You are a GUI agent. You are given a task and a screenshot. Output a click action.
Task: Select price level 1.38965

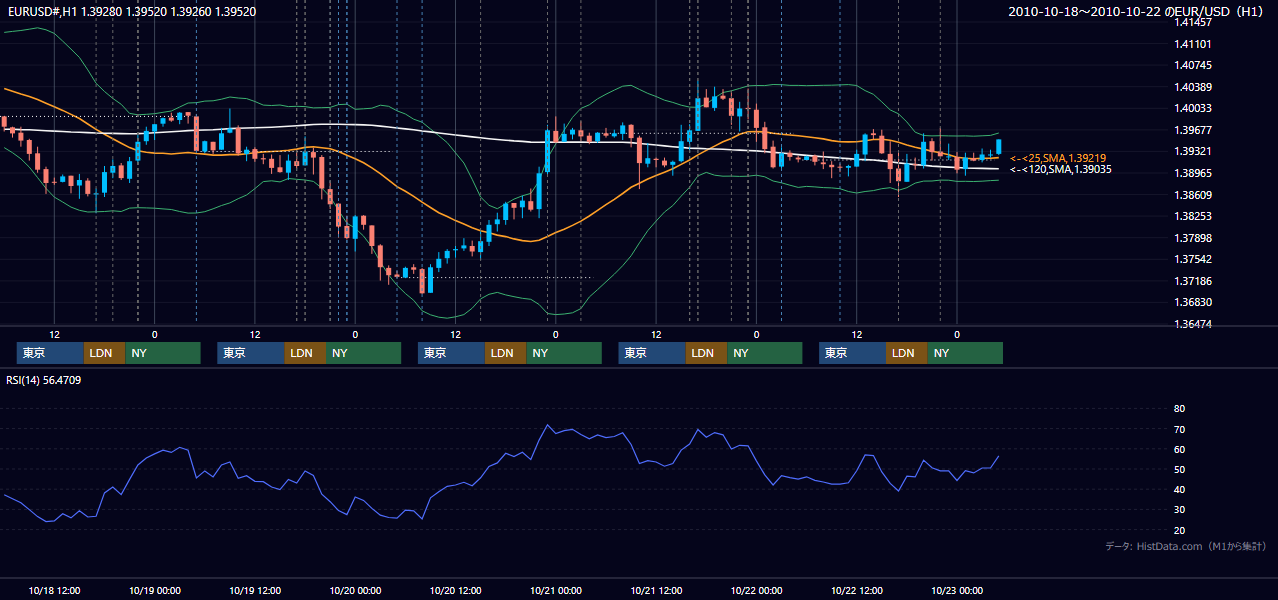[x=1192, y=173]
